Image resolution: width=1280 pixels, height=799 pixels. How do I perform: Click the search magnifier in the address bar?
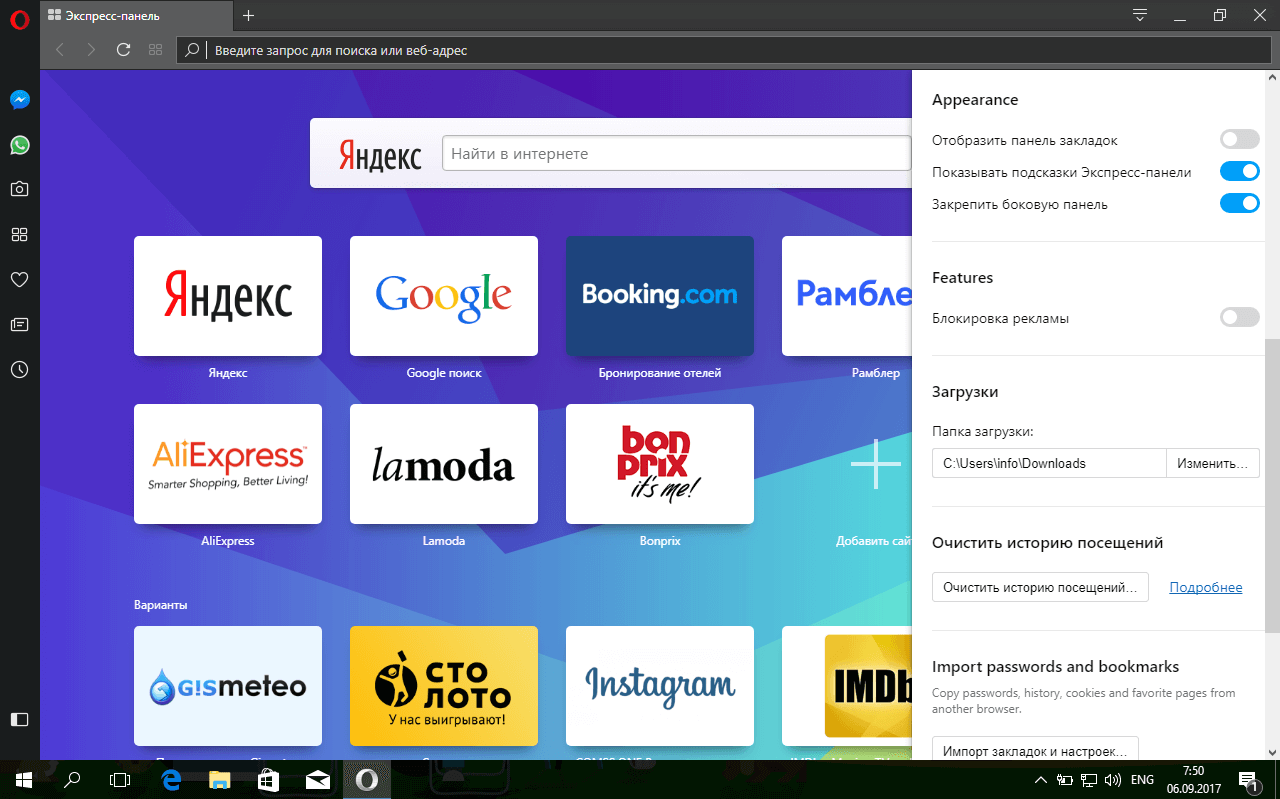(190, 49)
